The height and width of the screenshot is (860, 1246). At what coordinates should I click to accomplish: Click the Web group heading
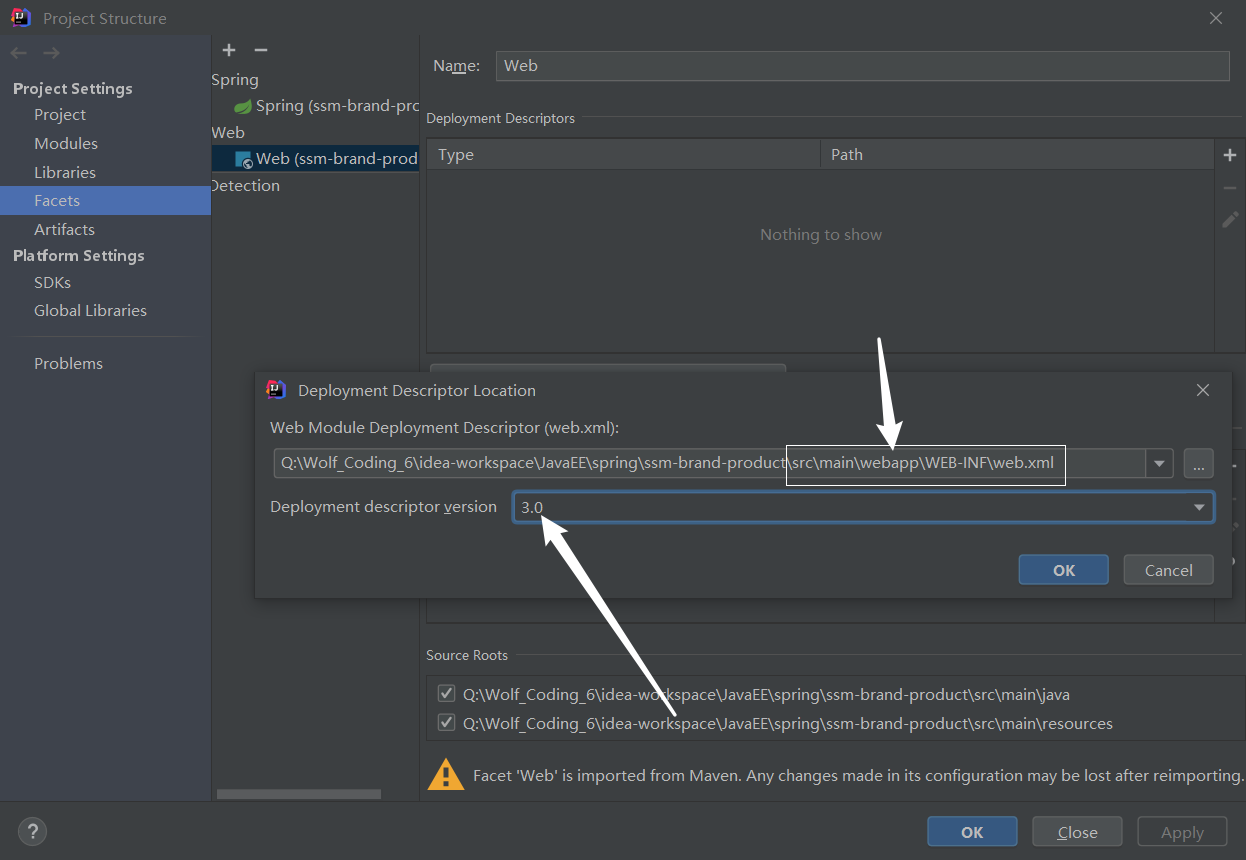click(228, 132)
